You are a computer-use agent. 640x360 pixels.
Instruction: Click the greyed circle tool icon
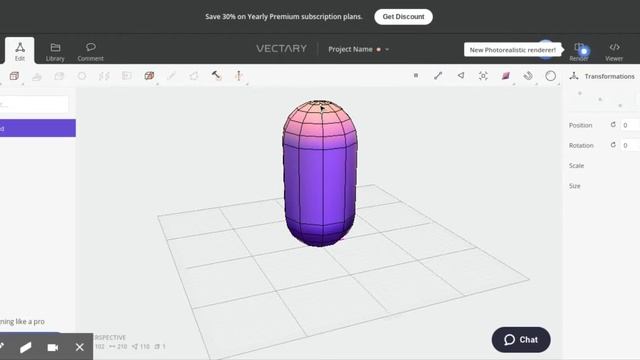pyautogui.click(x=82, y=76)
